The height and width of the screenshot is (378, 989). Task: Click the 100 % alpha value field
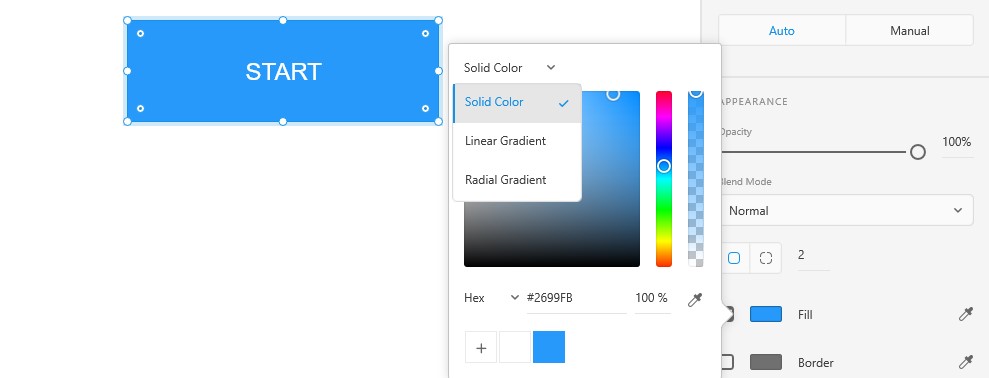click(x=652, y=298)
